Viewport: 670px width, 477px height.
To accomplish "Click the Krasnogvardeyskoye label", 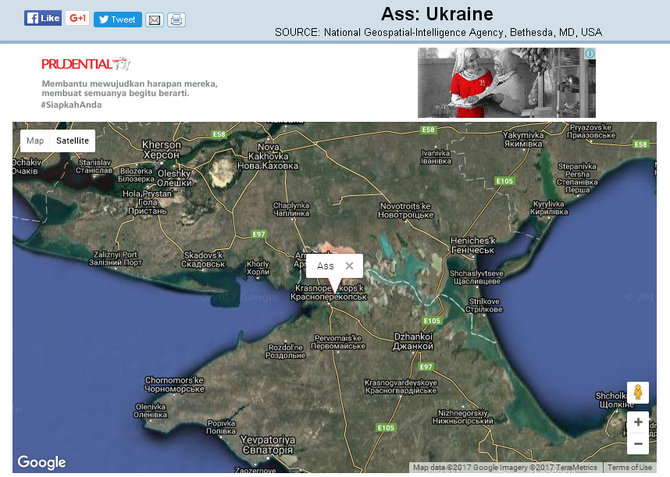I will [x=400, y=386].
